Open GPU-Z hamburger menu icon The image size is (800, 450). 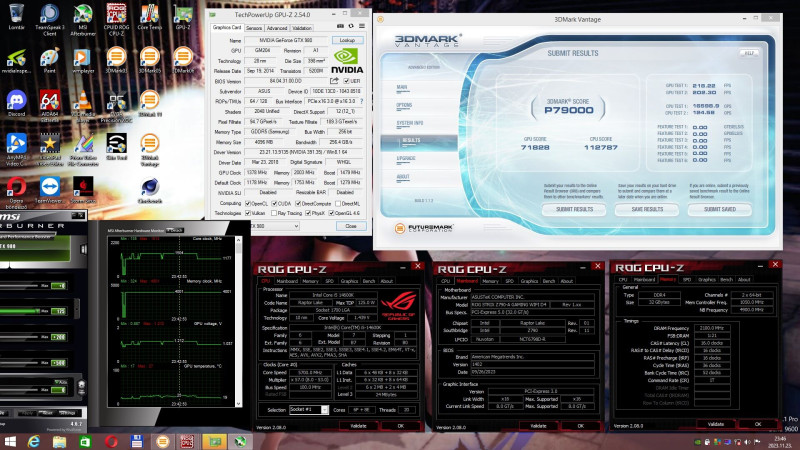pyautogui.click(x=362, y=26)
